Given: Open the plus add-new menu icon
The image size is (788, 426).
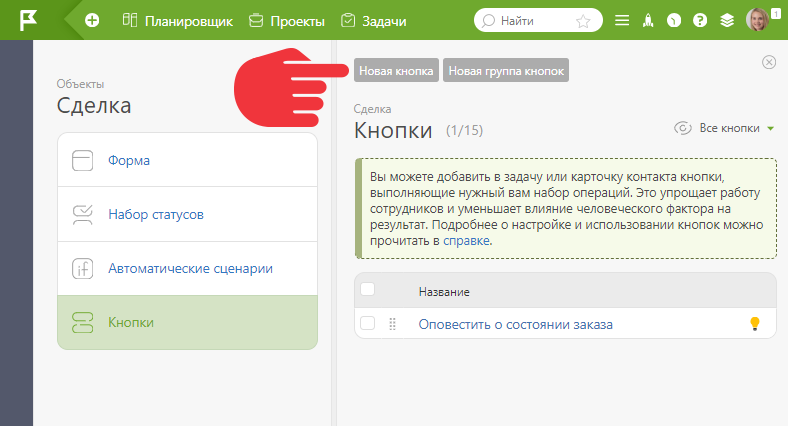Looking at the screenshot, I should click(92, 21).
